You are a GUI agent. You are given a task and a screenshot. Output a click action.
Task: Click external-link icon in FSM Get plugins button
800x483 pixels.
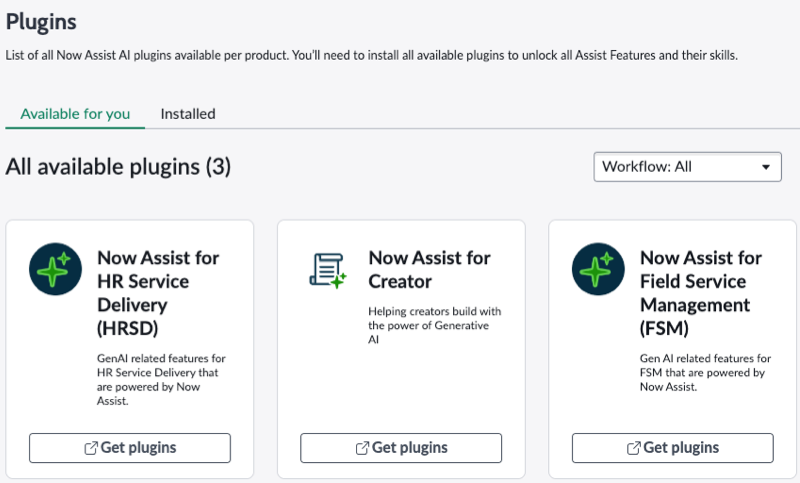tap(634, 448)
